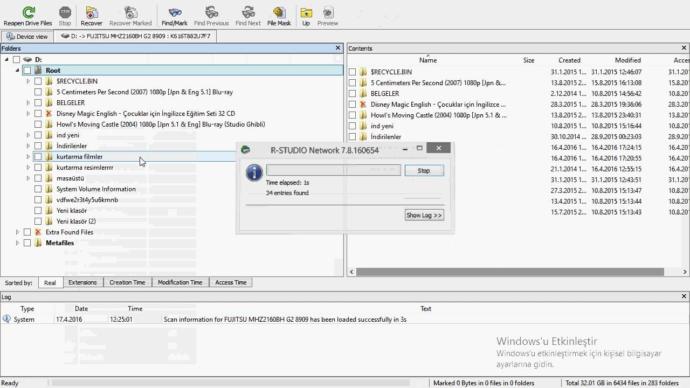Open Find/Mark tool
Viewport: 690px width, 388px height.
[175, 12]
